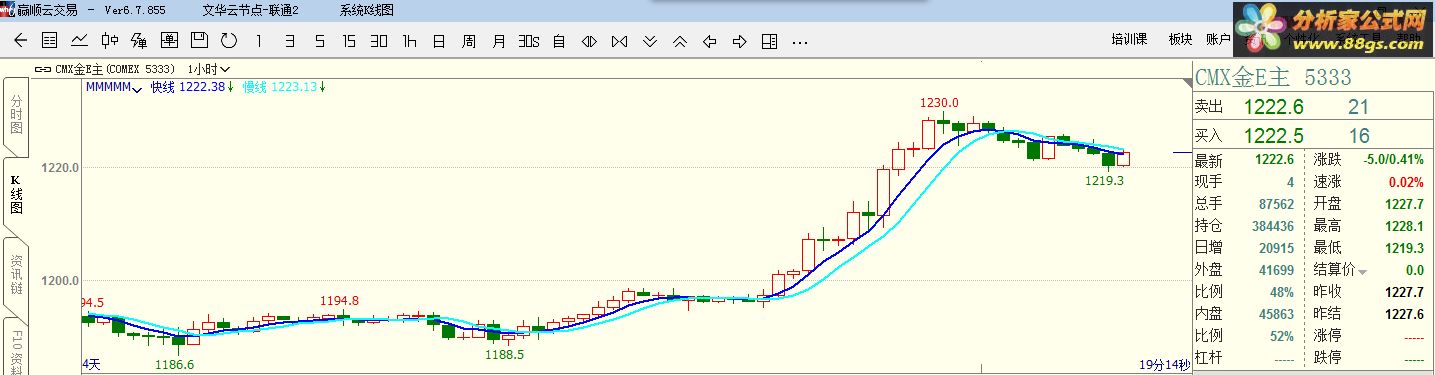1435x375 pixels.
Task: Open the 培训课 menu
Action: (1129, 40)
